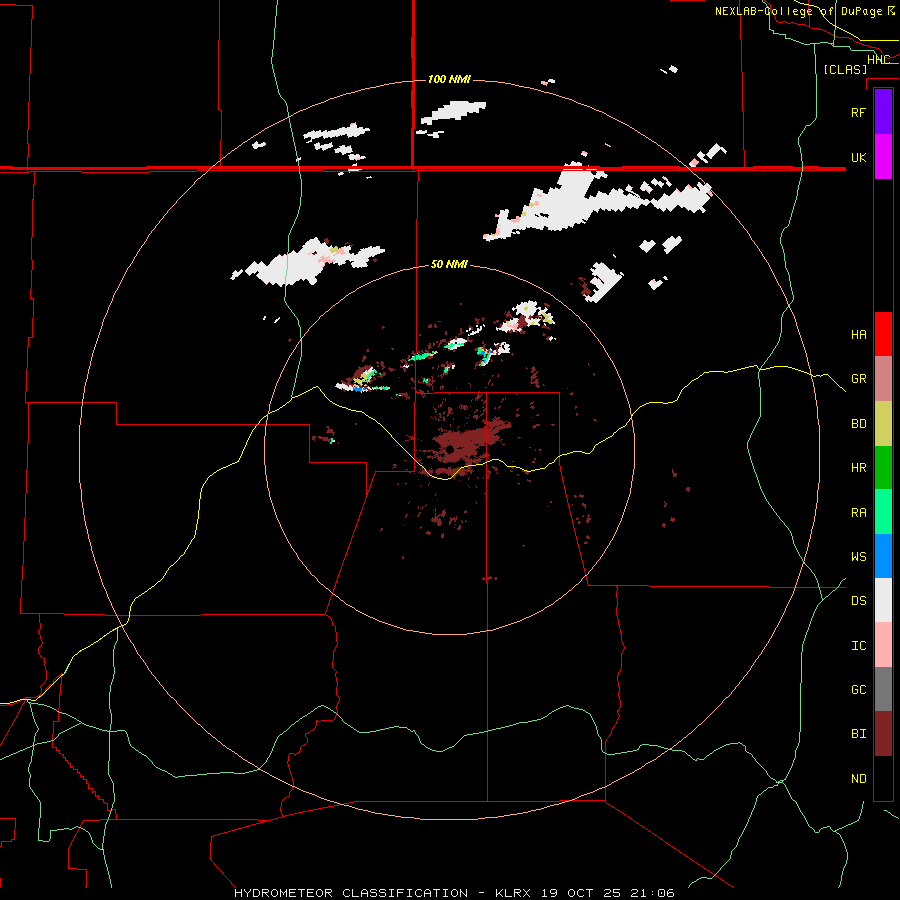This screenshot has width=900, height=900.
Task: Select the 'BD' legend label
Action: (858, 424)
